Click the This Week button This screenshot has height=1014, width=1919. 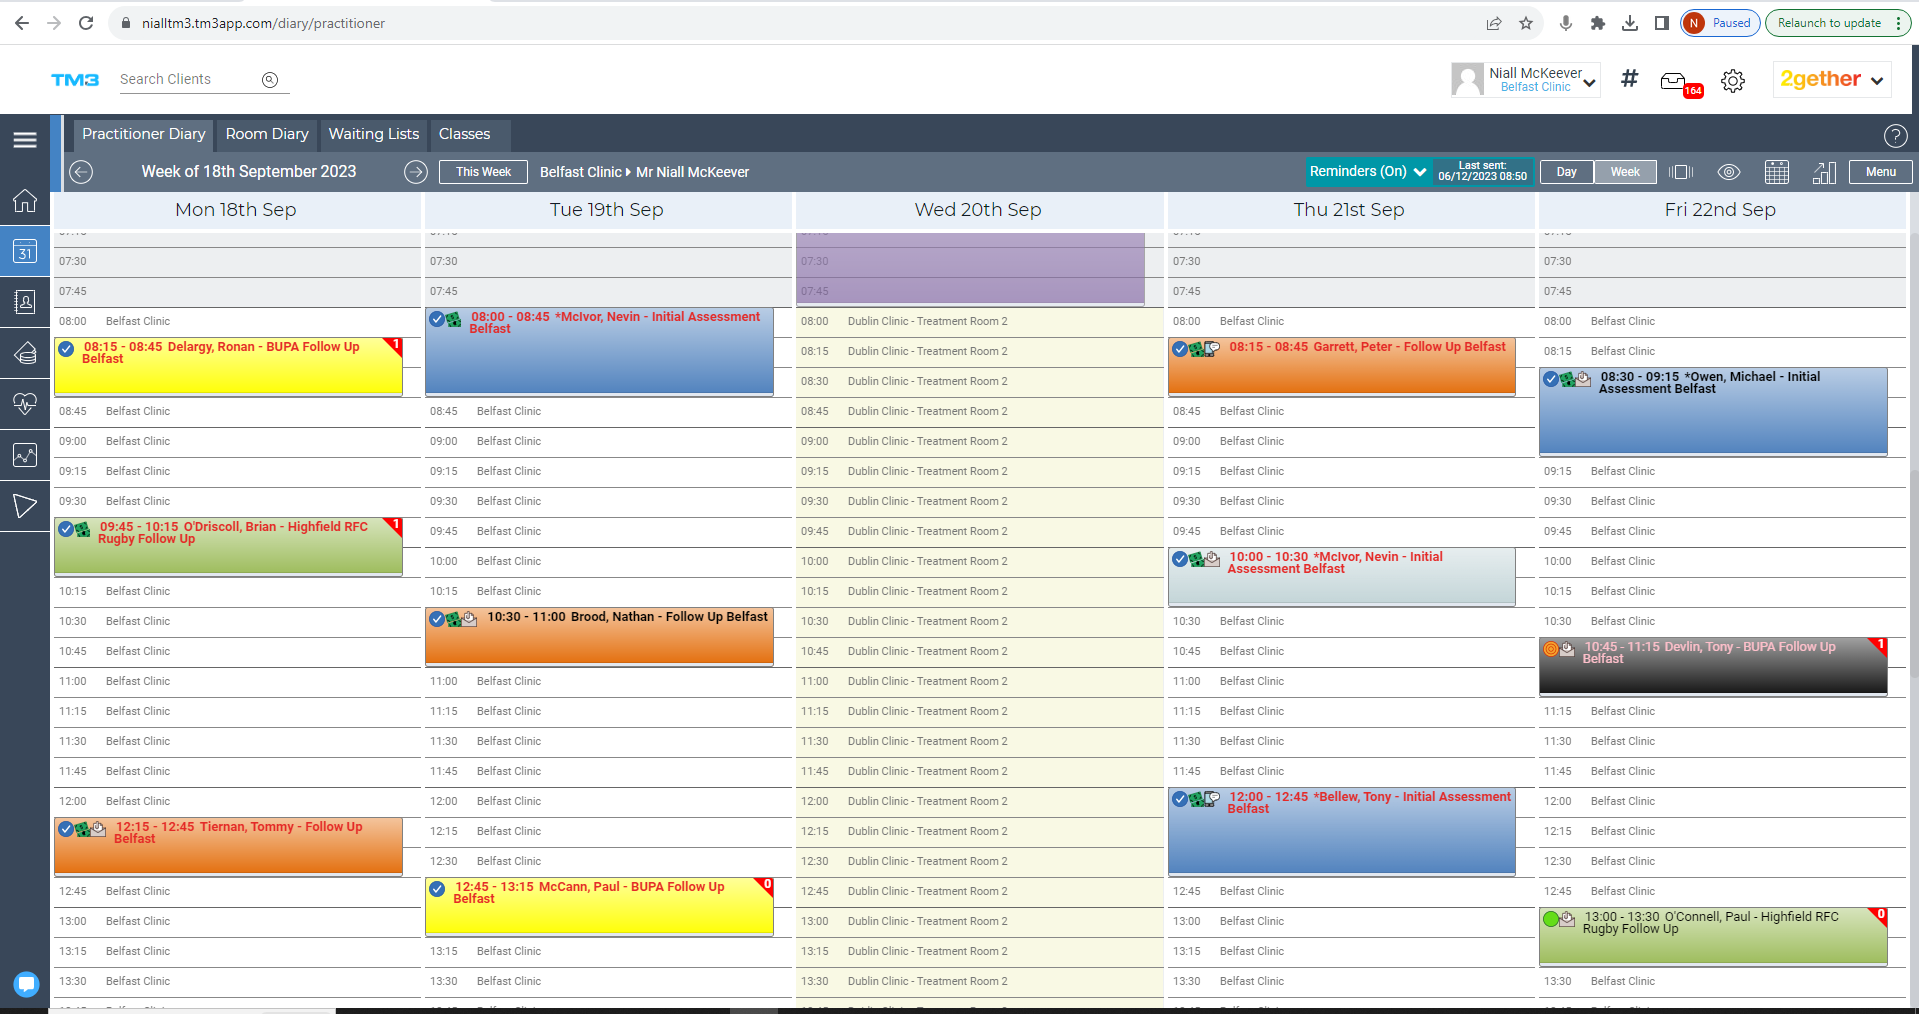(482, 172)
